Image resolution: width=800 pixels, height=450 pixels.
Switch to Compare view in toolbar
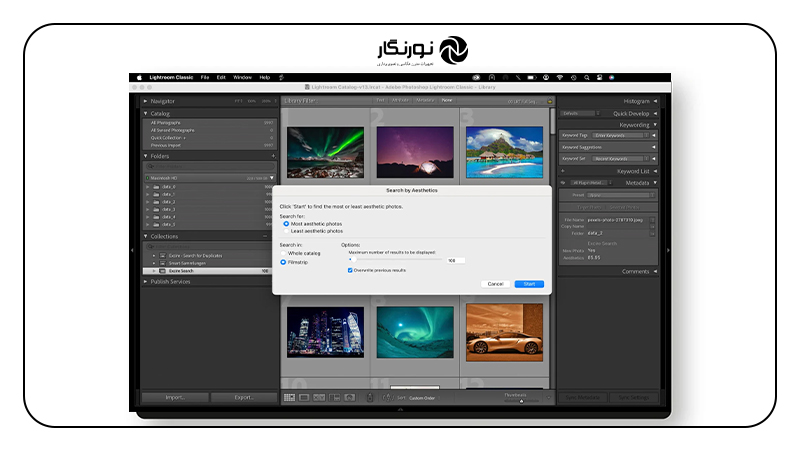click(319, 397)
